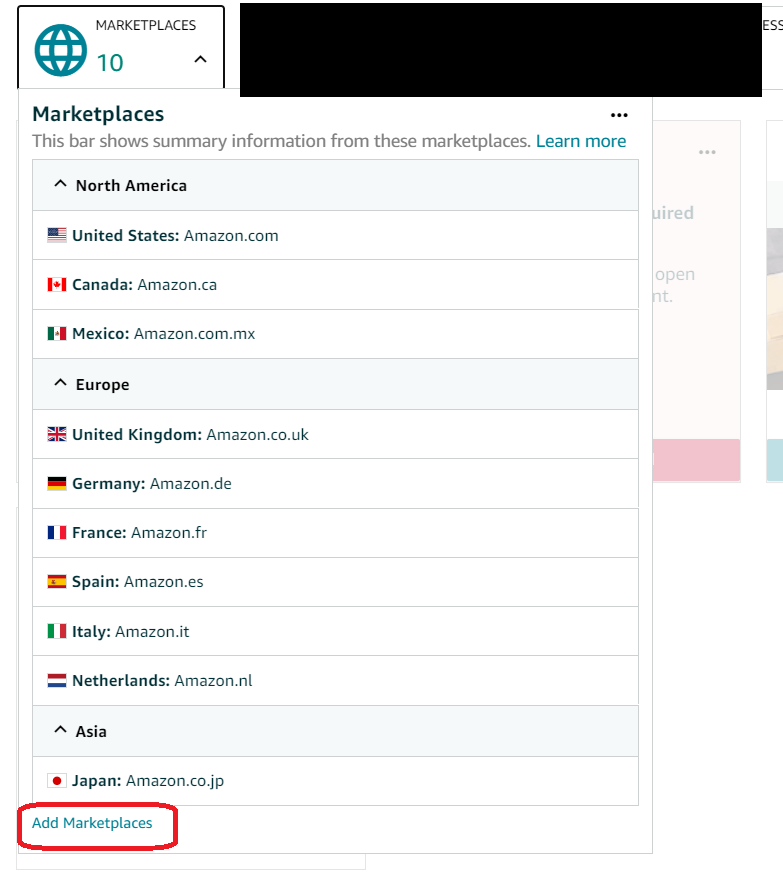This screenshot has width=783, height=891.
Task: Select Mexico: Amazon.com.mx marketplace
Action: [335, 334]
